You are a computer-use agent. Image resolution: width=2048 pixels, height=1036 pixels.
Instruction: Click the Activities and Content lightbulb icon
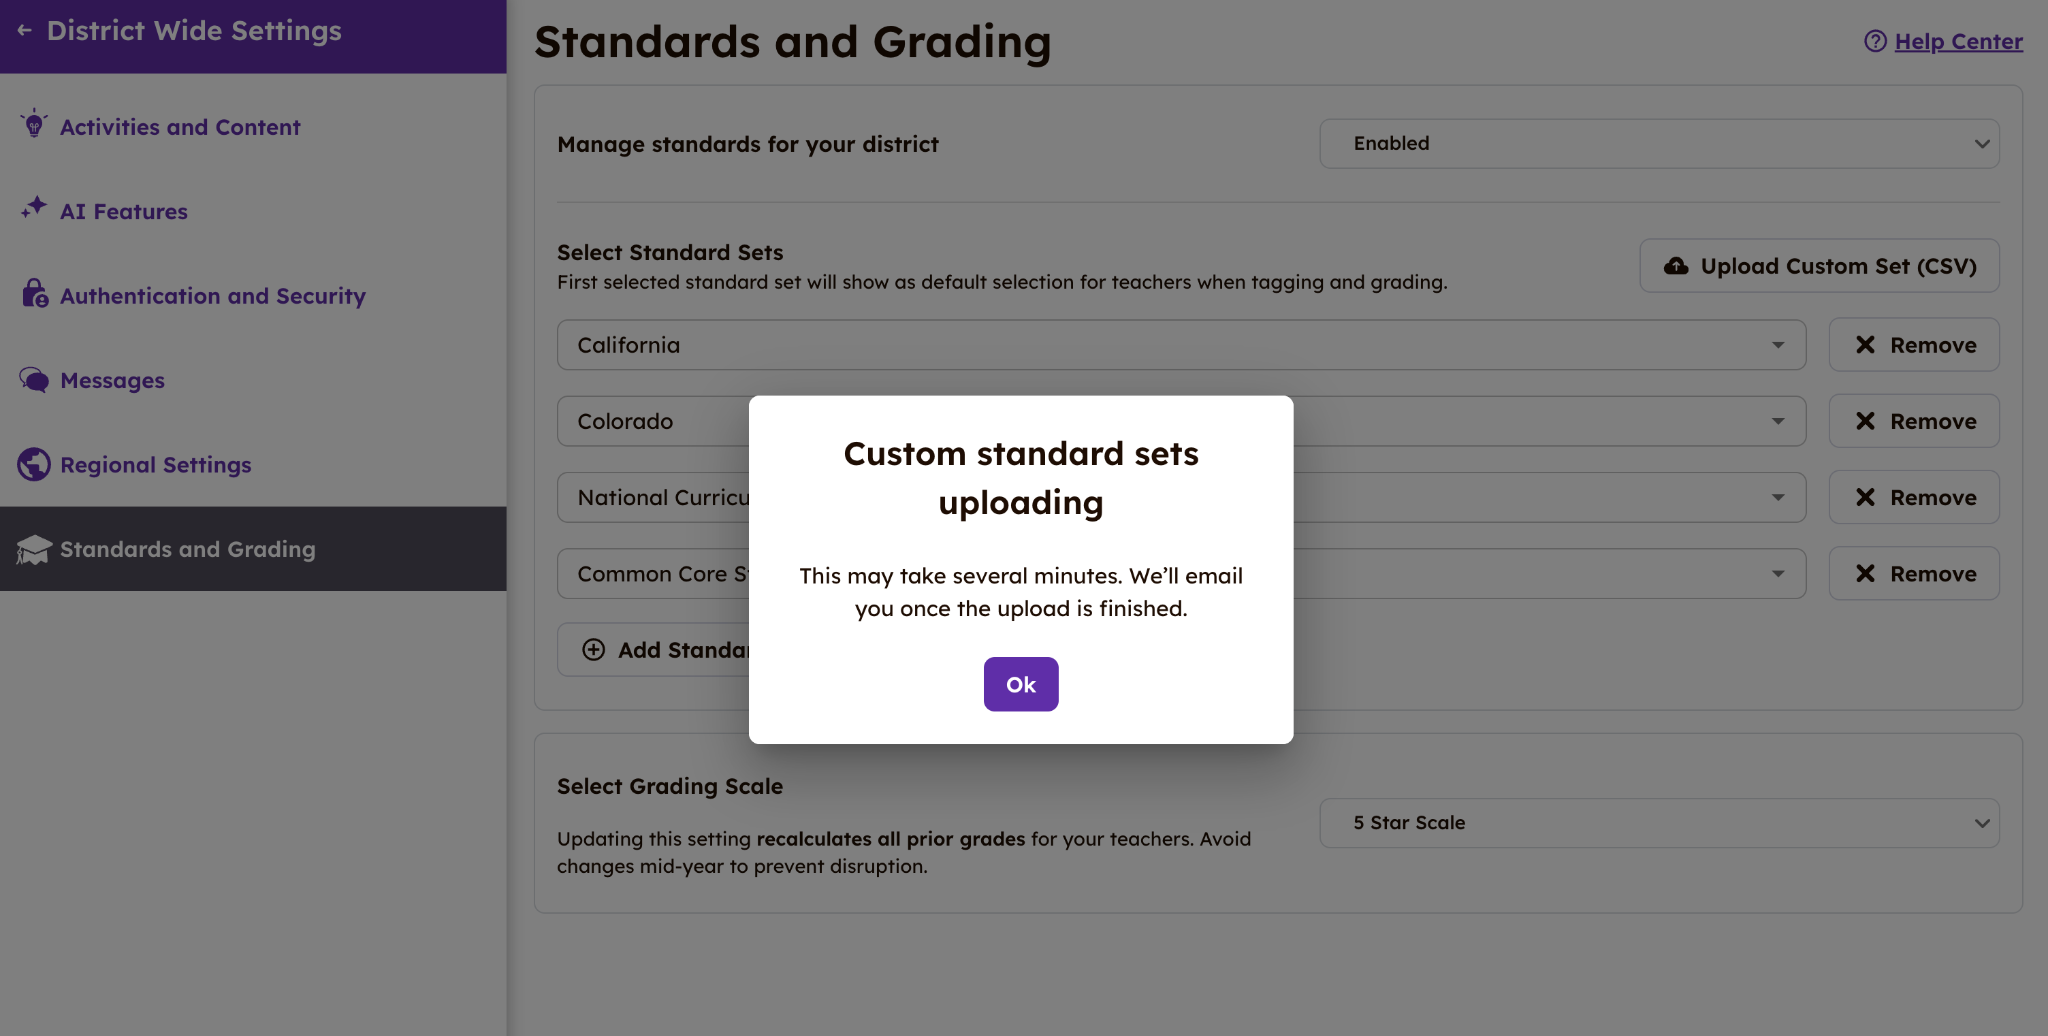tap(34, 124)
